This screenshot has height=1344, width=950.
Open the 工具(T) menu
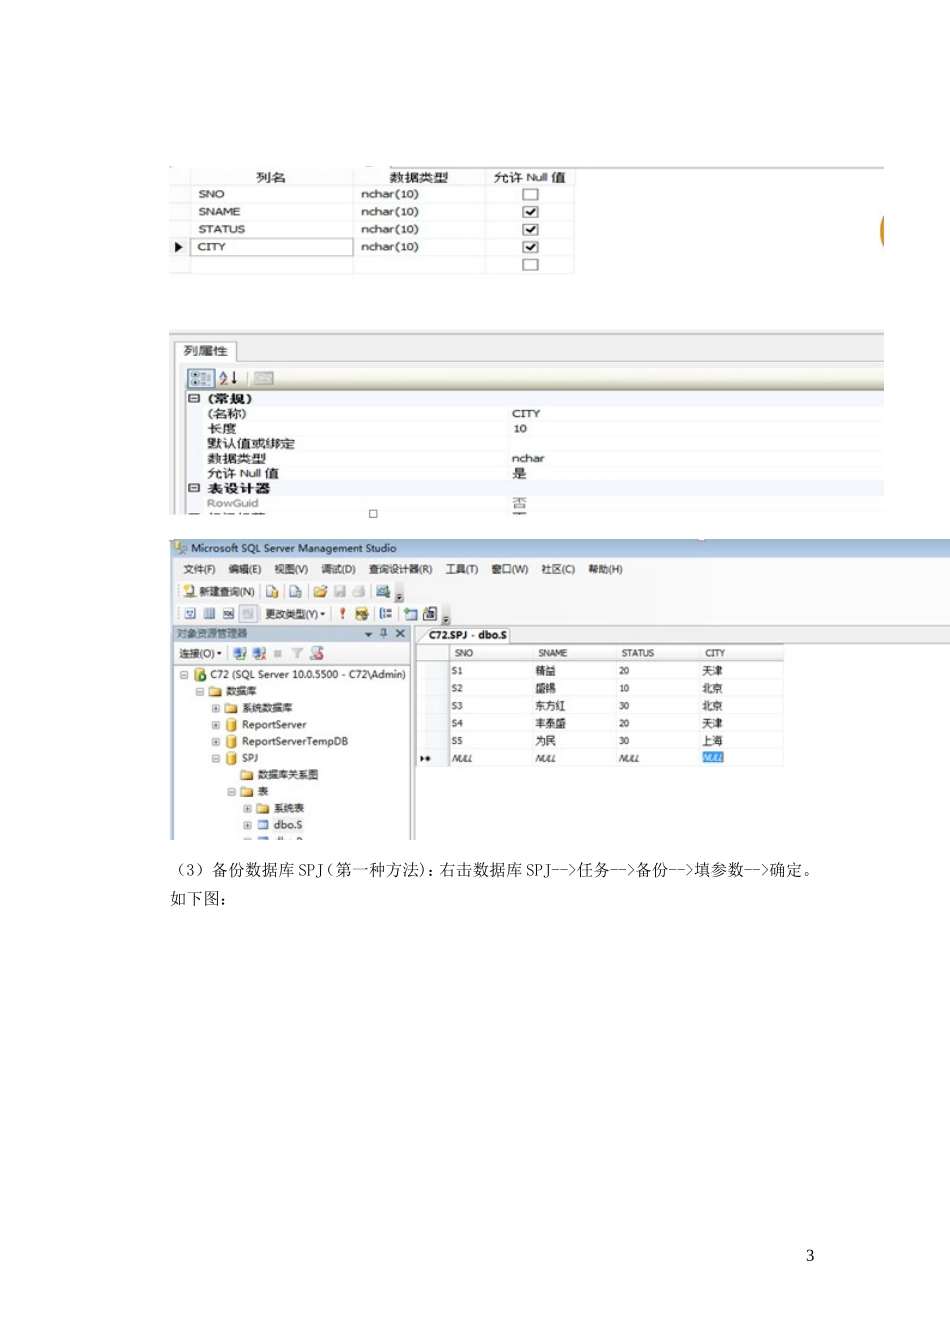click(x=461, y=569)
